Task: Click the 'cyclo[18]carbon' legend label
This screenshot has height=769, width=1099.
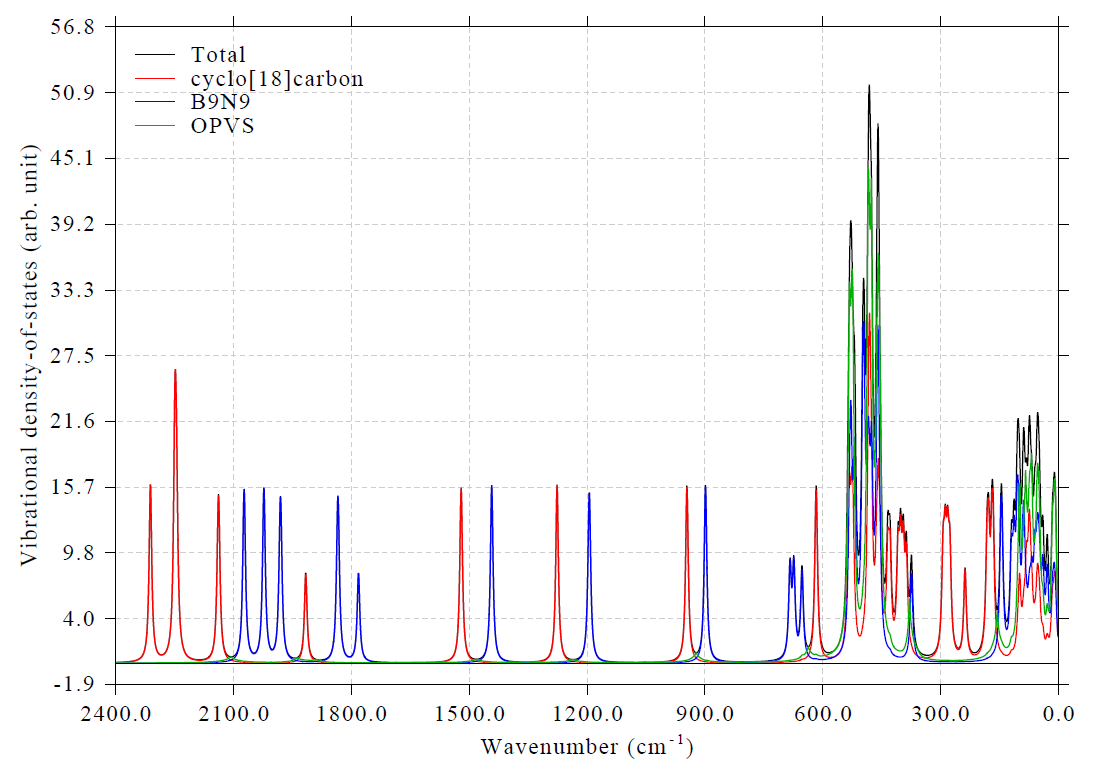Action: point(277,79)
